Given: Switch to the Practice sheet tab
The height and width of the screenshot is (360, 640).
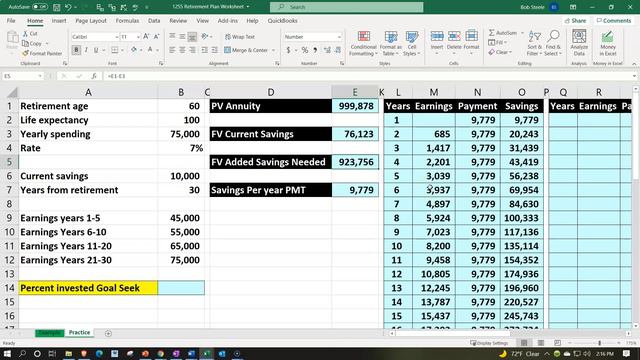Looking at the screenshot, I should [79, 333].
